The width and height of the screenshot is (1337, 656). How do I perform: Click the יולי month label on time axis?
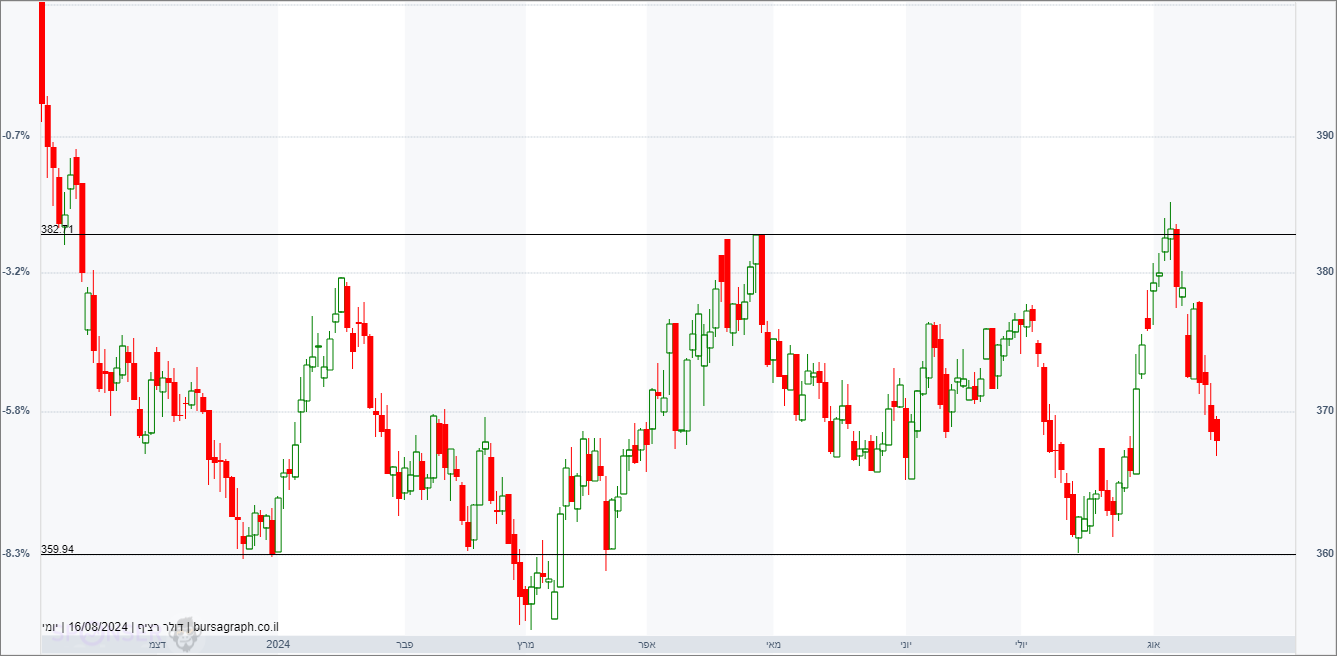pyautogui.click(x=1022, y=644)
